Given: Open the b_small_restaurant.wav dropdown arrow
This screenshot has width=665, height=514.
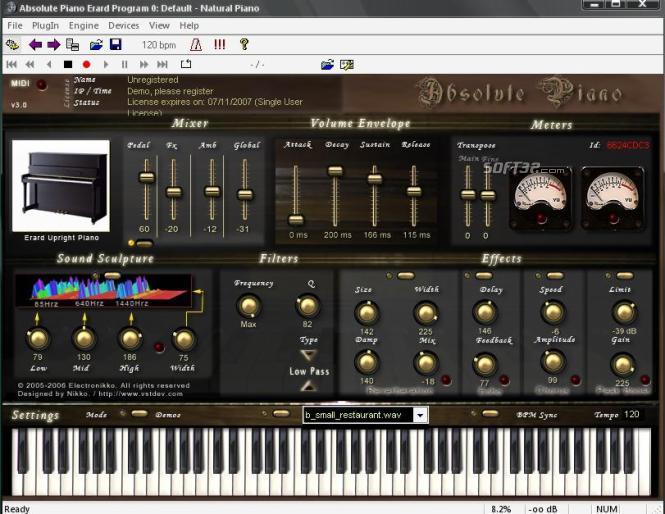Looking at the screenshot, I should tap(420, 415).
